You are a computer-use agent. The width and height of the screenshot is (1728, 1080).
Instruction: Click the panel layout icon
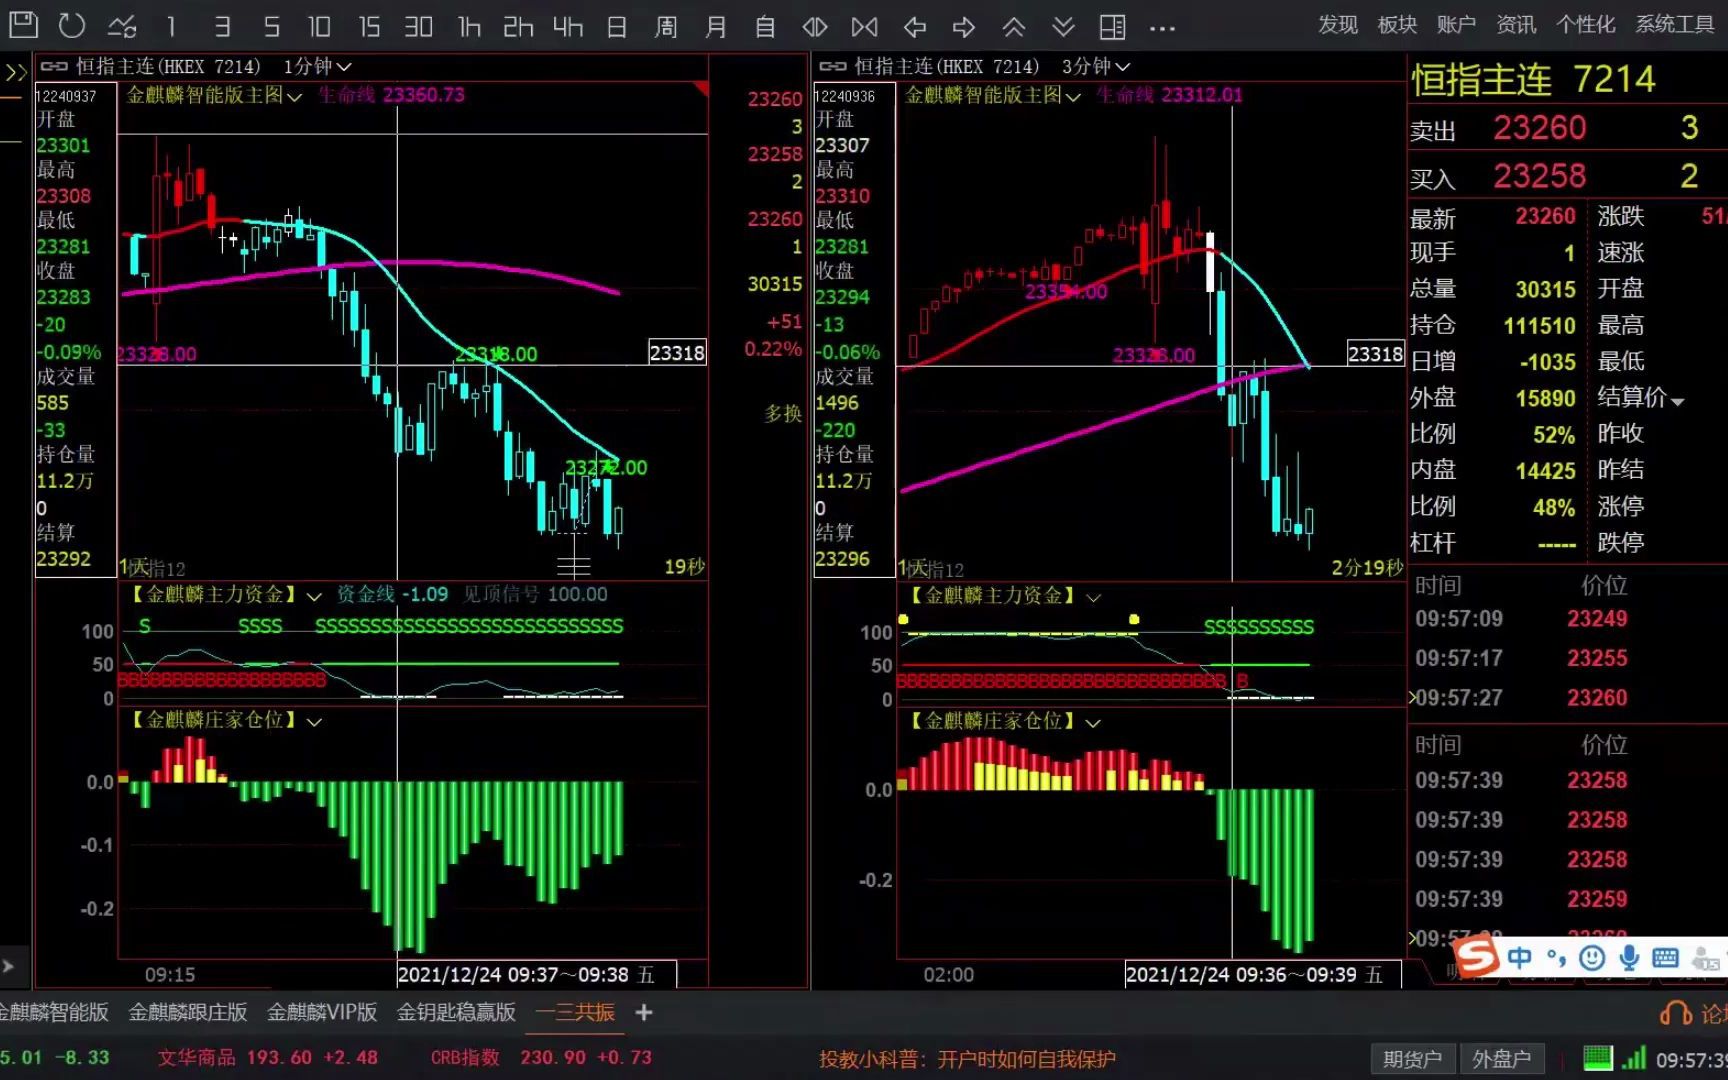tap(1113, 26)
